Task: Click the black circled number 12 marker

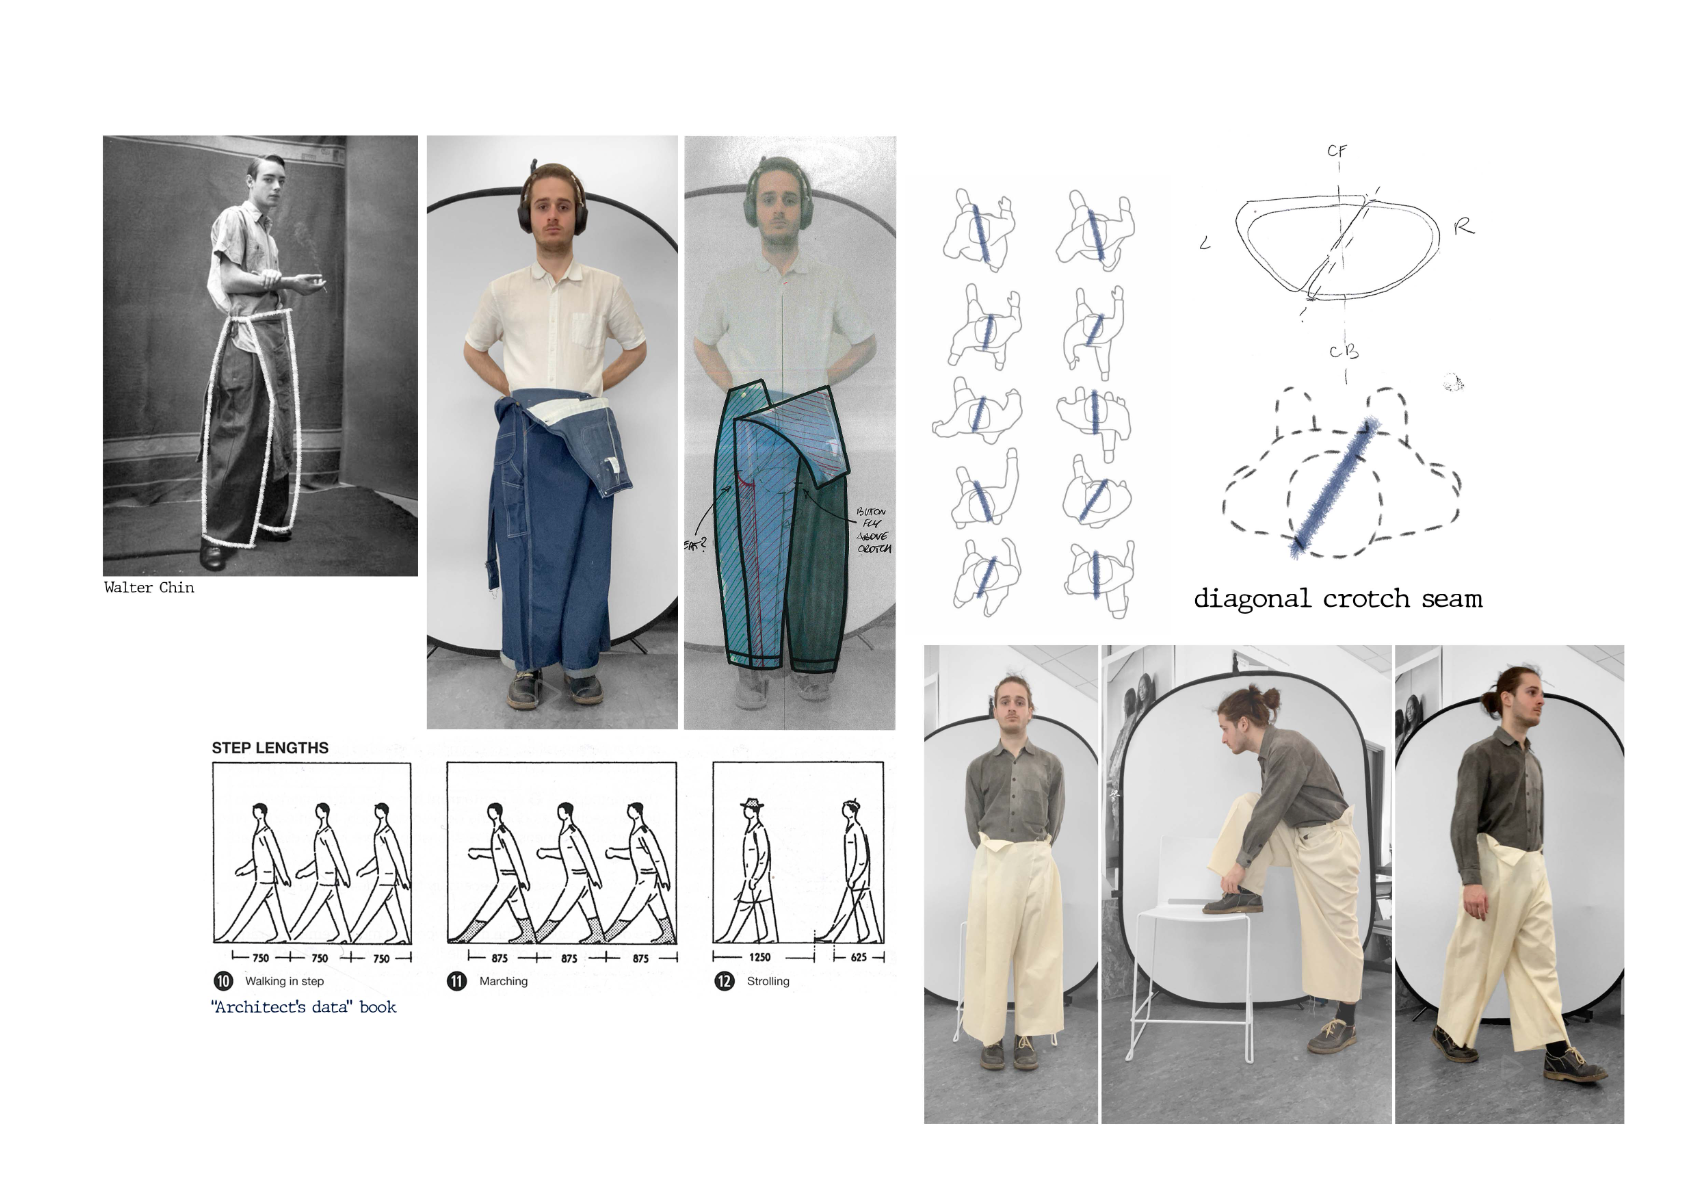Action: (724, 981)
